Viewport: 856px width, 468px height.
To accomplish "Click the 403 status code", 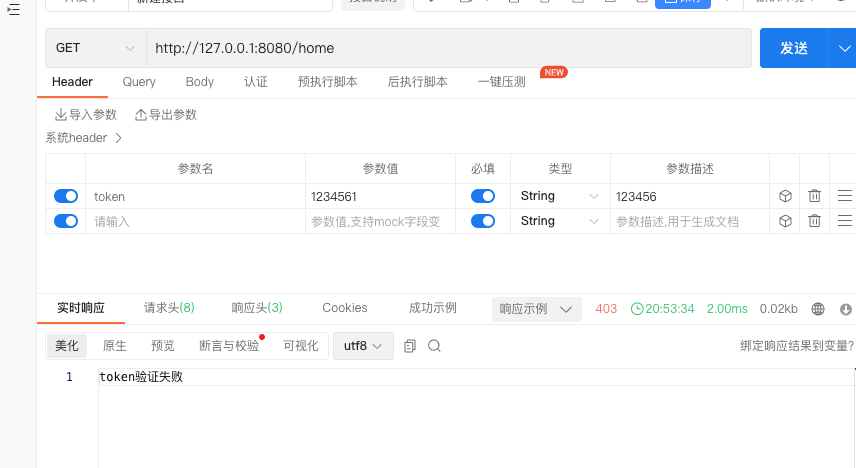I will point(606,309).
